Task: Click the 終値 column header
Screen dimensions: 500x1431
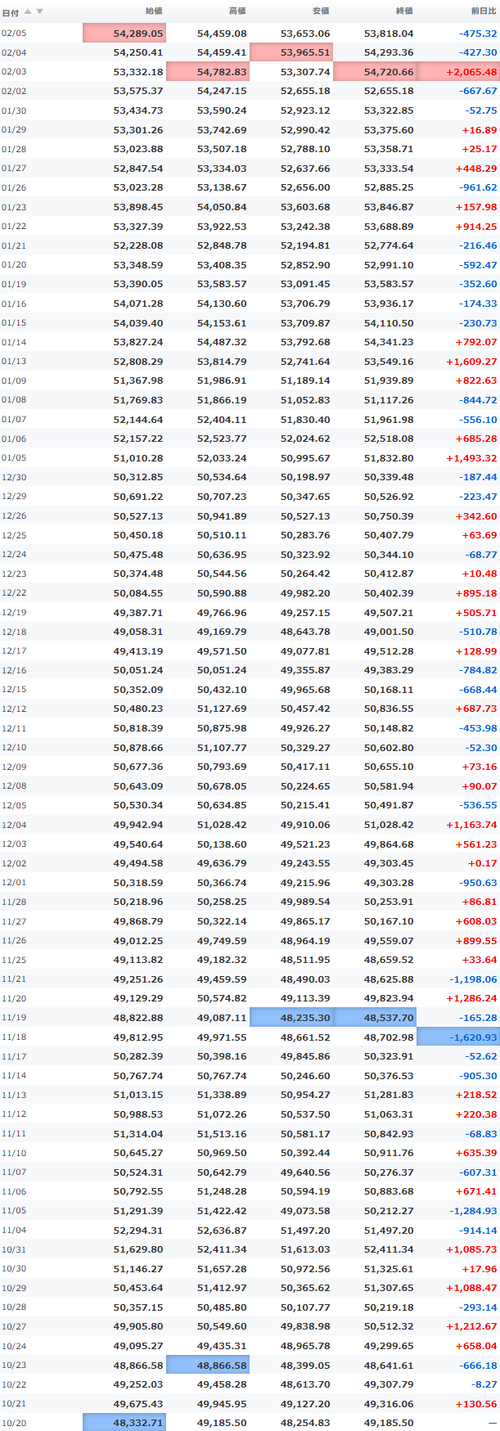Action: 403,12
